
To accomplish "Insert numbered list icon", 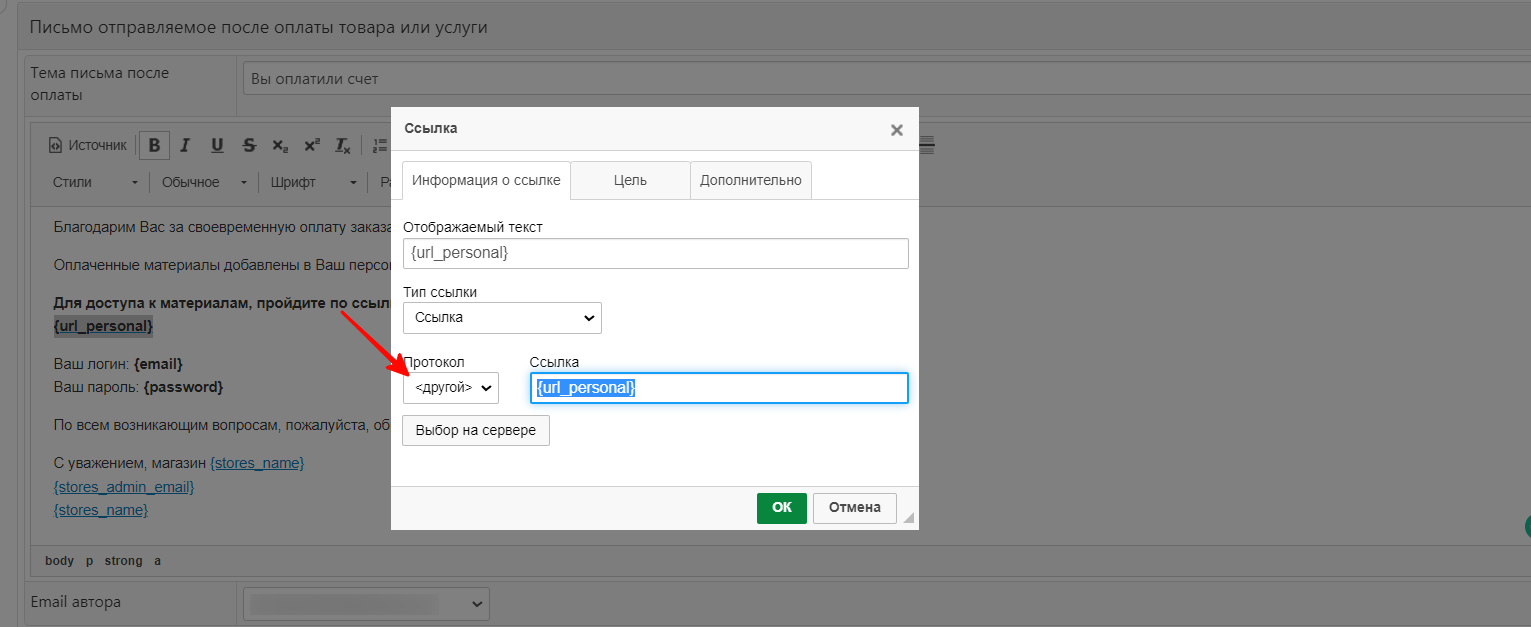I will [x=380, y=145].
